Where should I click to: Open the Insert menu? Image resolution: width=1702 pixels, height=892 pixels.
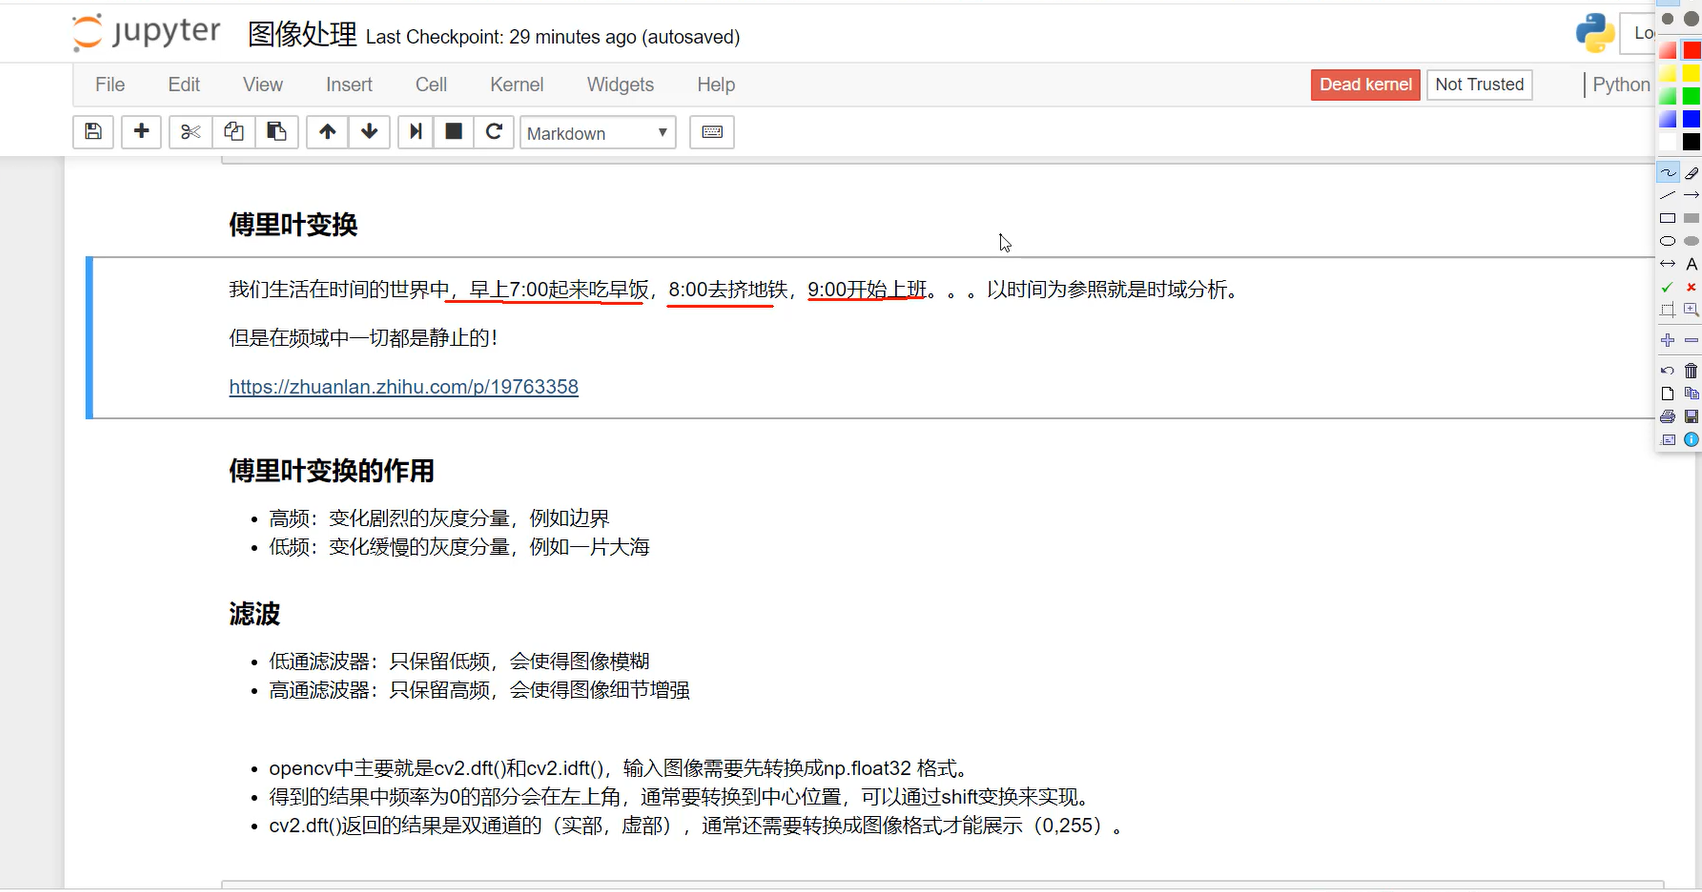349,85
